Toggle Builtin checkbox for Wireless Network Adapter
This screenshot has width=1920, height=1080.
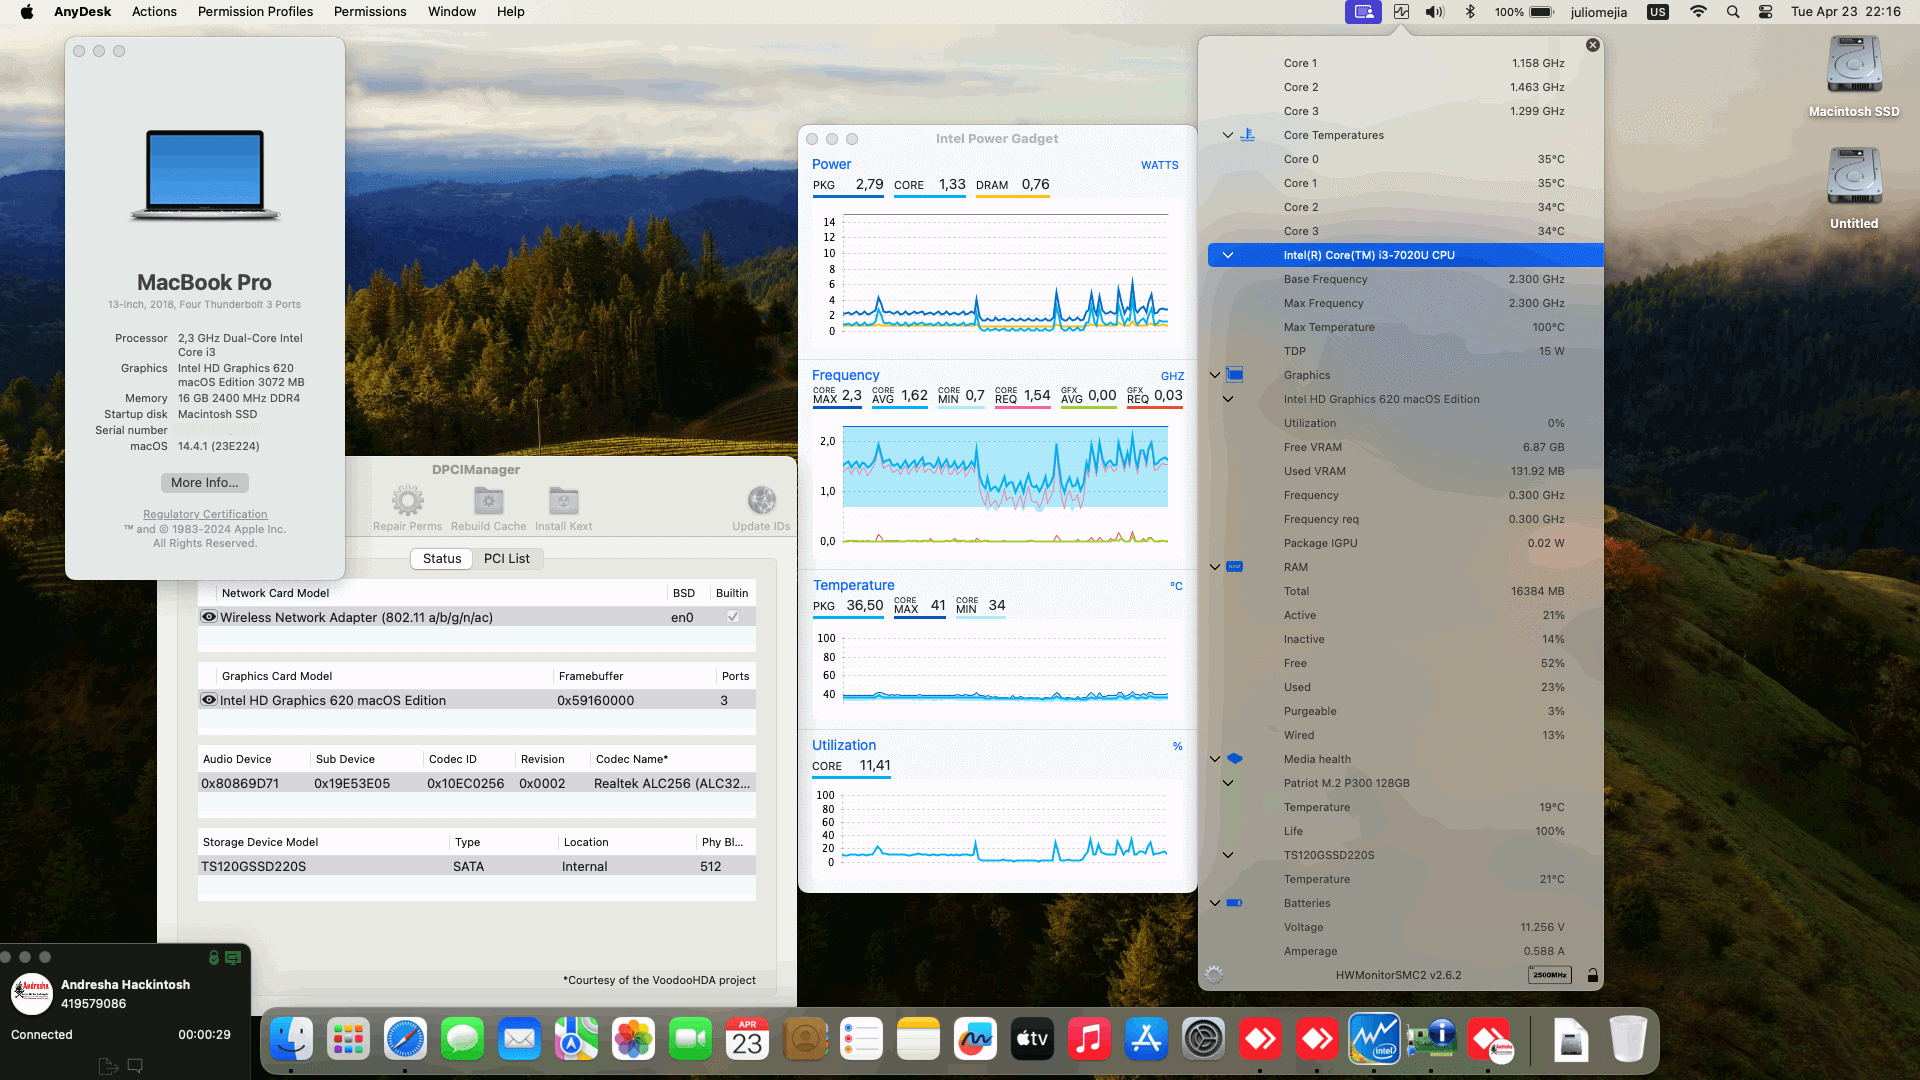(x=733, y=617)
